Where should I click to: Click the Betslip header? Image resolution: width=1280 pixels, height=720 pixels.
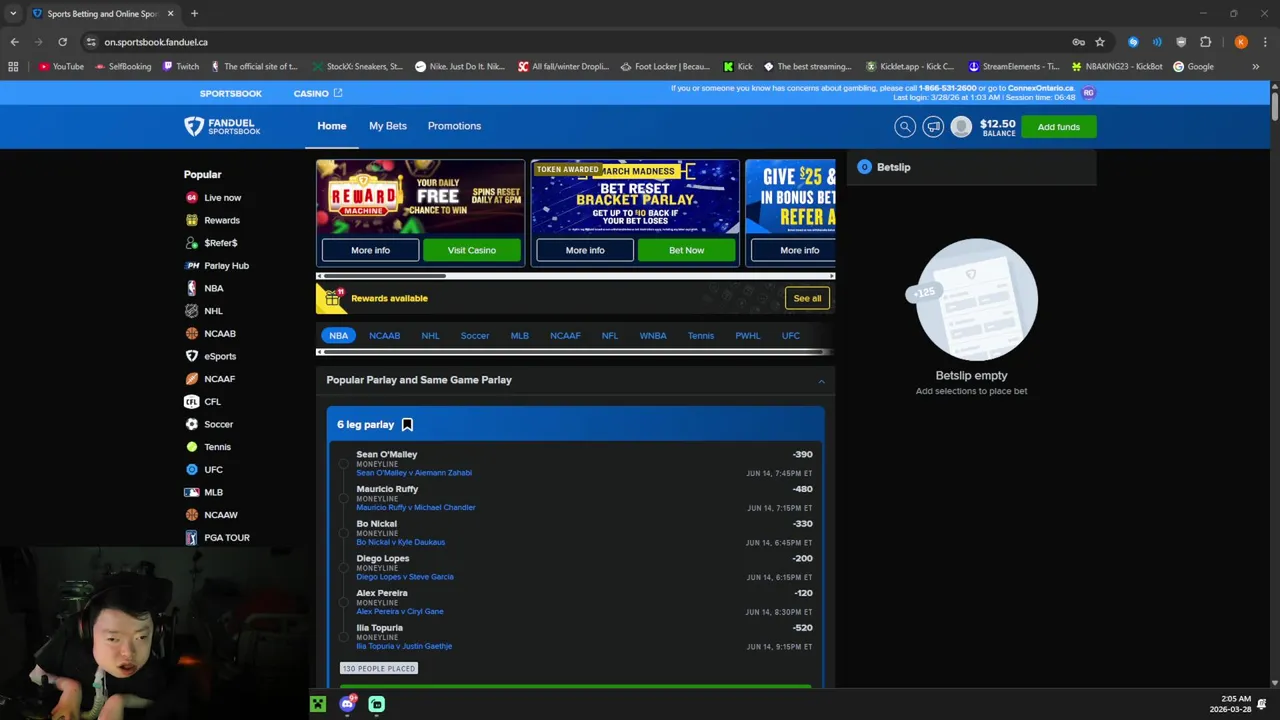coord(971,167)
